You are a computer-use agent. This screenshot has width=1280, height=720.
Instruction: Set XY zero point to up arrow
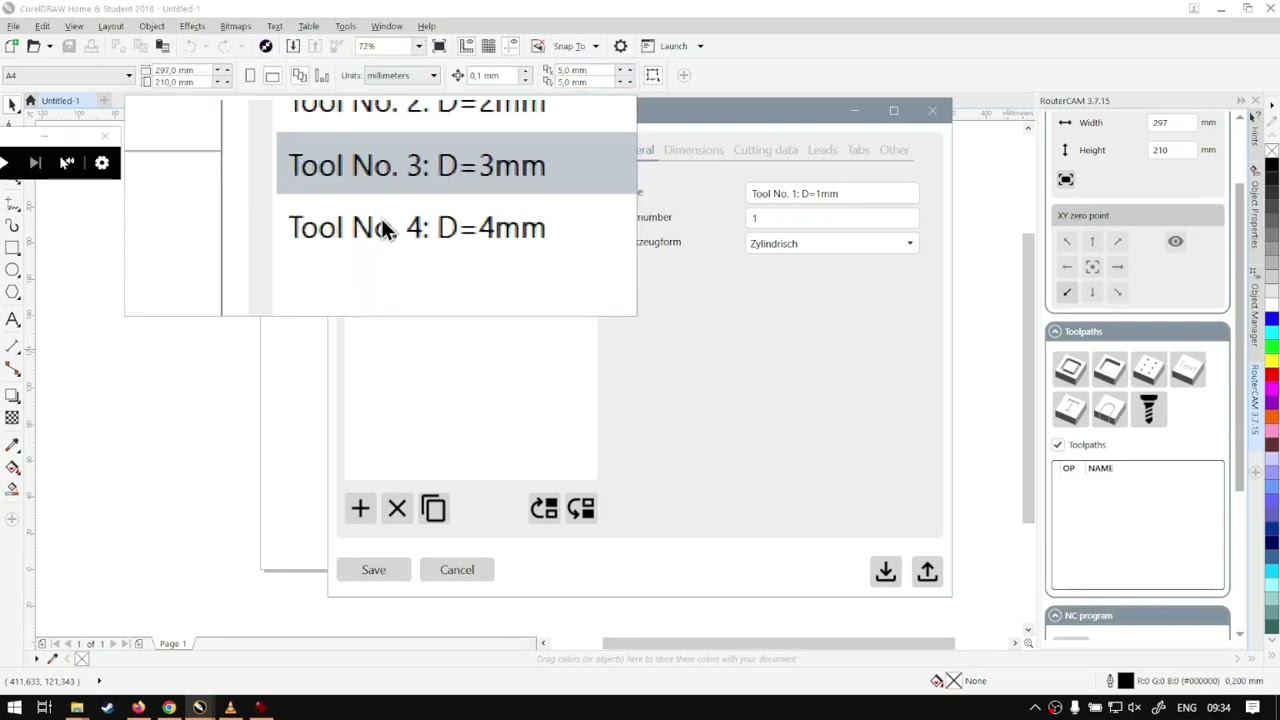[x=1092, y=242]
